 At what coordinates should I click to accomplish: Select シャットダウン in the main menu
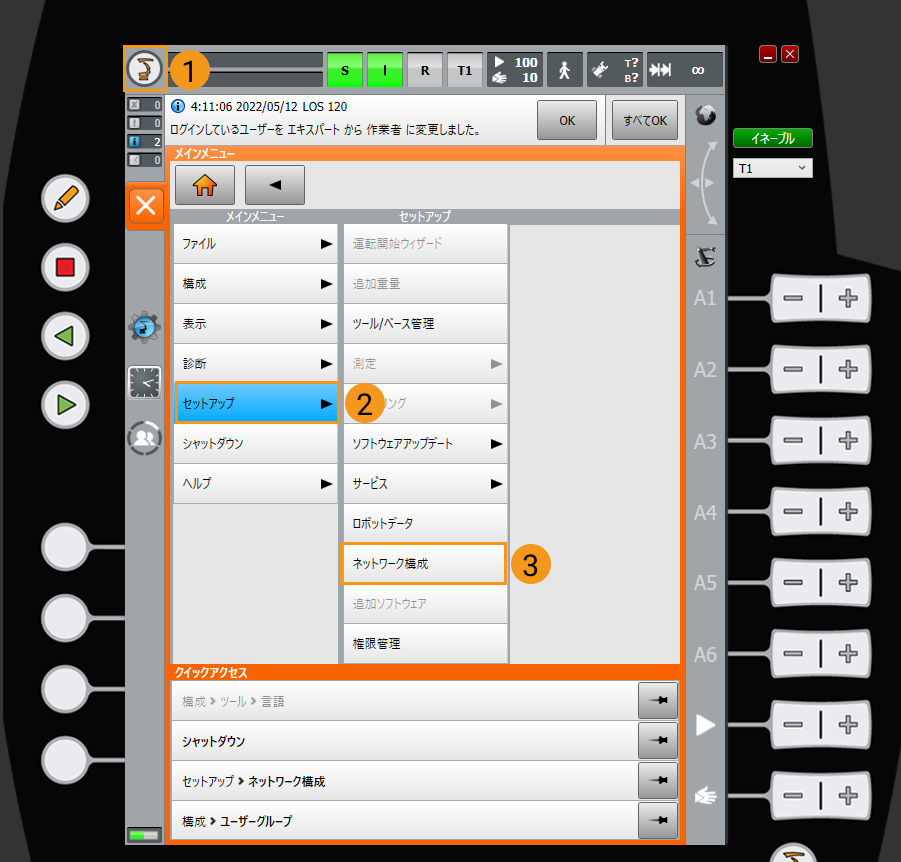click(x=255, y=444)
